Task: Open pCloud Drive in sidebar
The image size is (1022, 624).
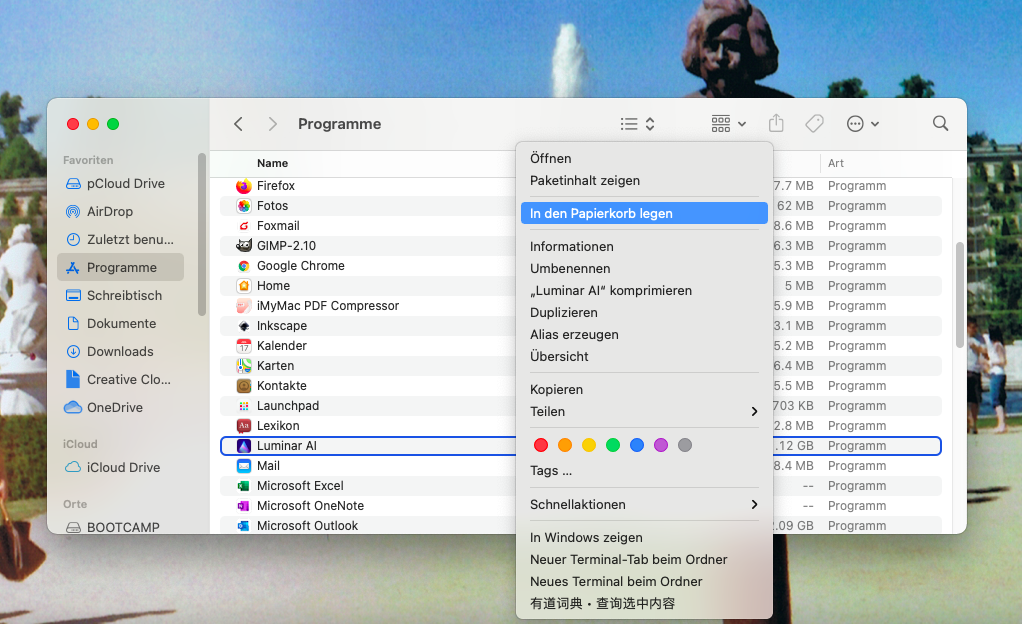Action: click(x=121, y=184)
